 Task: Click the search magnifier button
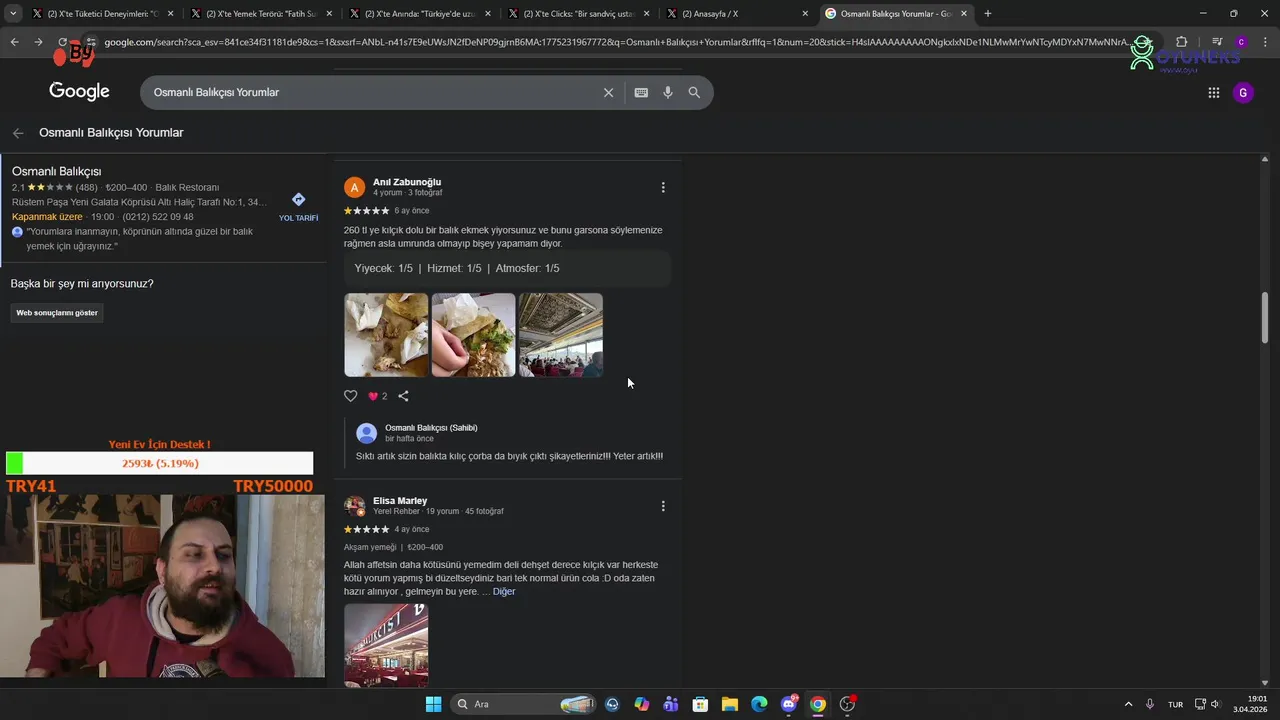[x=694, y=92]
